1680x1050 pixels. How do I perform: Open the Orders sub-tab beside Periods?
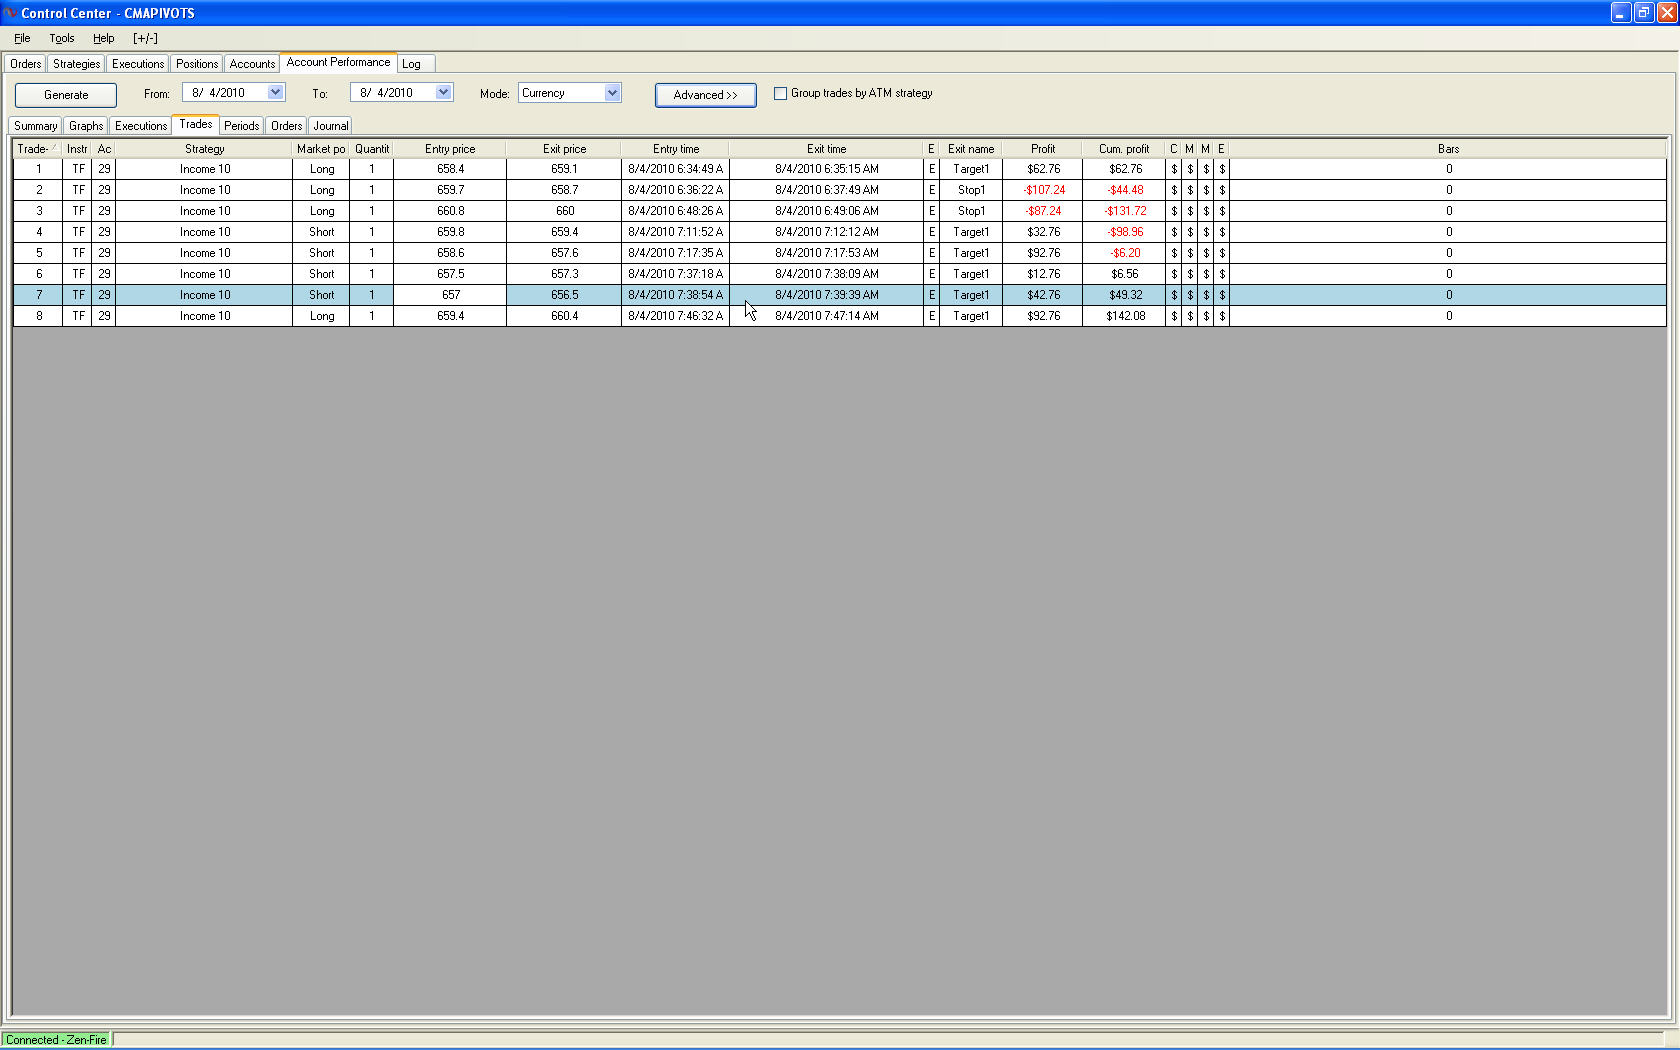tap(287, 126)
